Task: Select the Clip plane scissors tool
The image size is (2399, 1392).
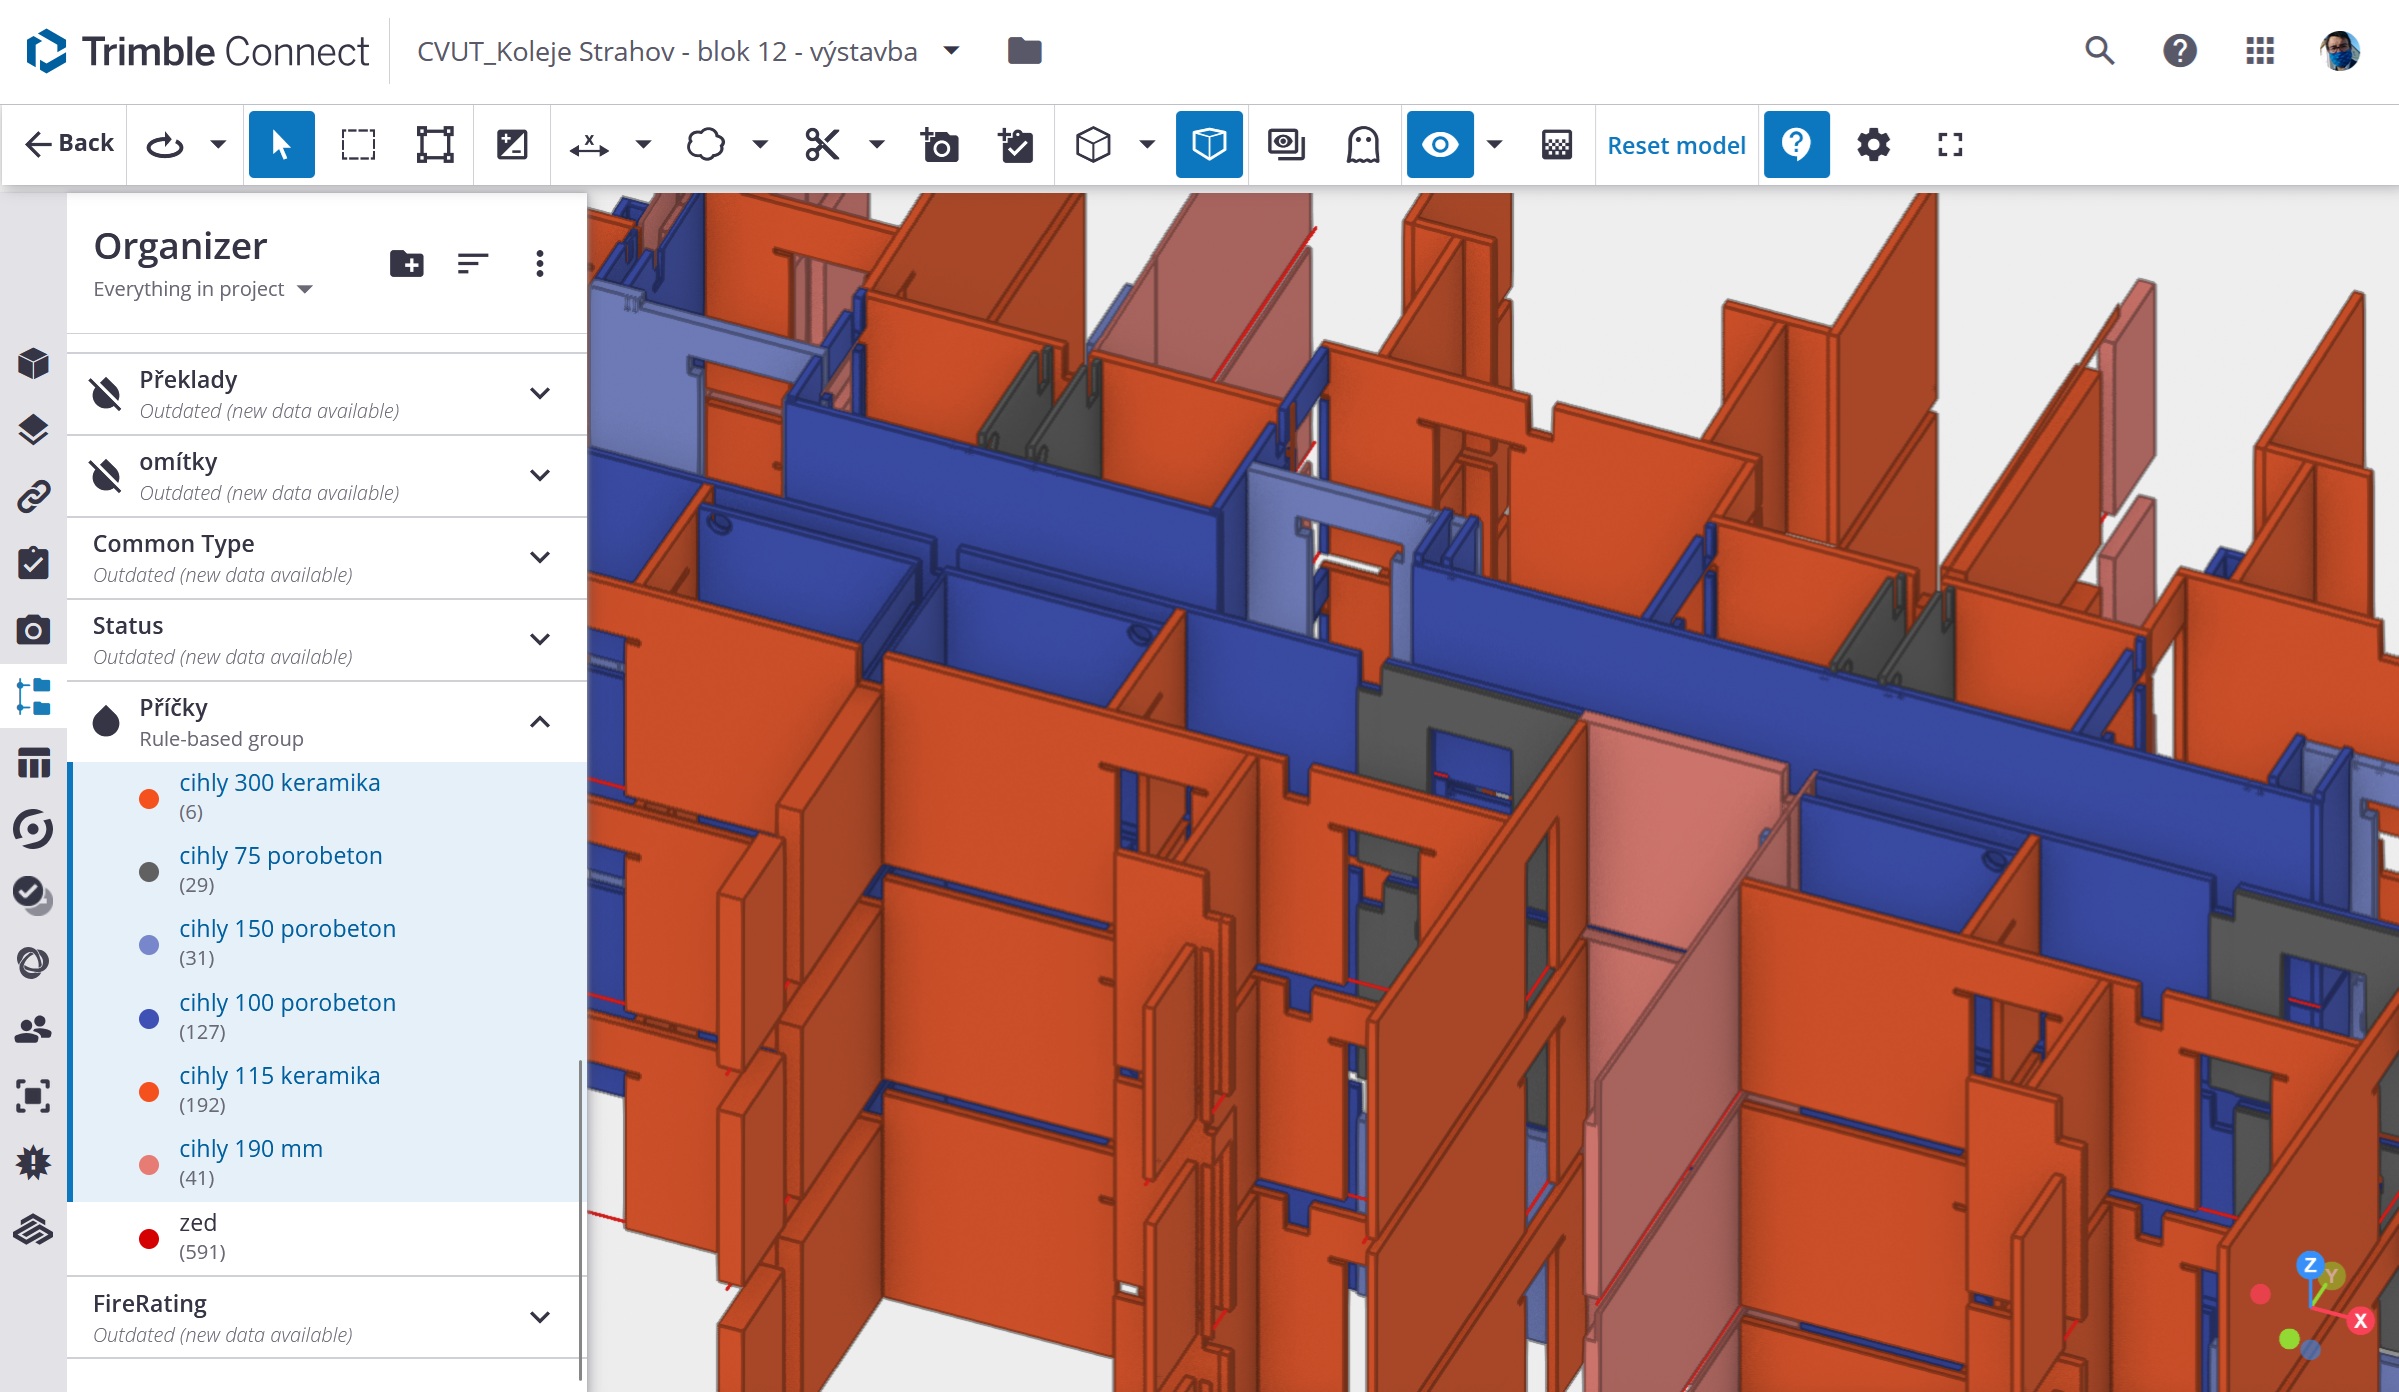Action: coord(822,145)
